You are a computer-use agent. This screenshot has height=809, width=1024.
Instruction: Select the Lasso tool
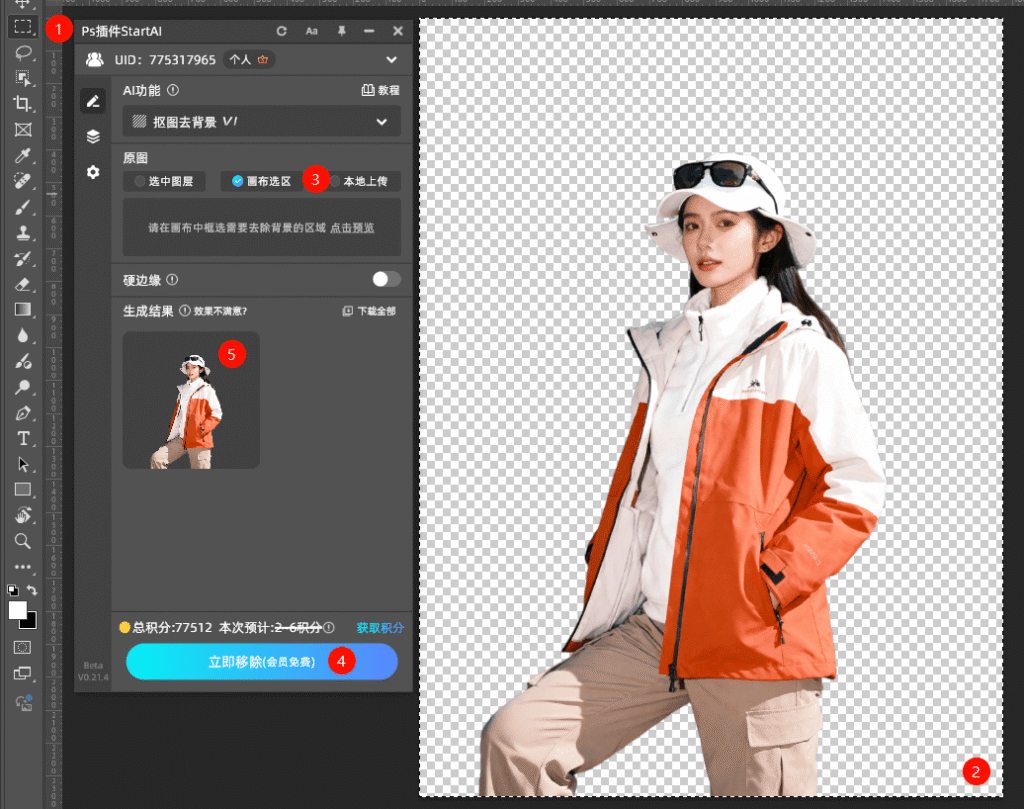pos(23,52)
